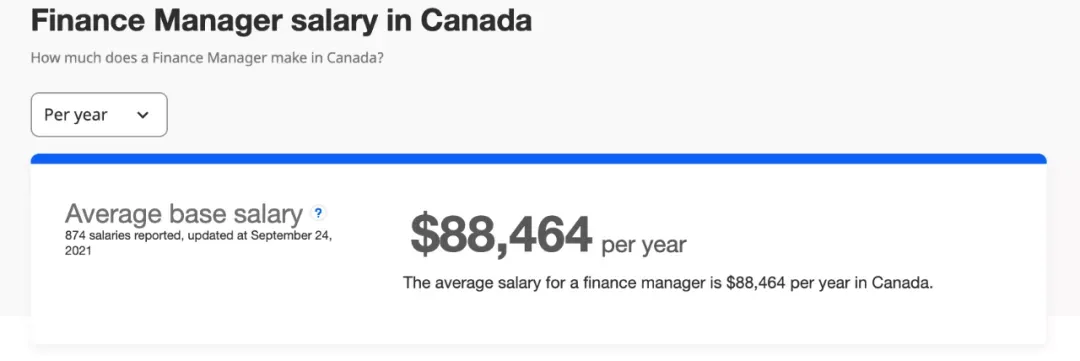The height and width of the screenshot is (361, 1080).
Task: Click the chevron arrow in Per year selector
Action: (x=143, y=115)
